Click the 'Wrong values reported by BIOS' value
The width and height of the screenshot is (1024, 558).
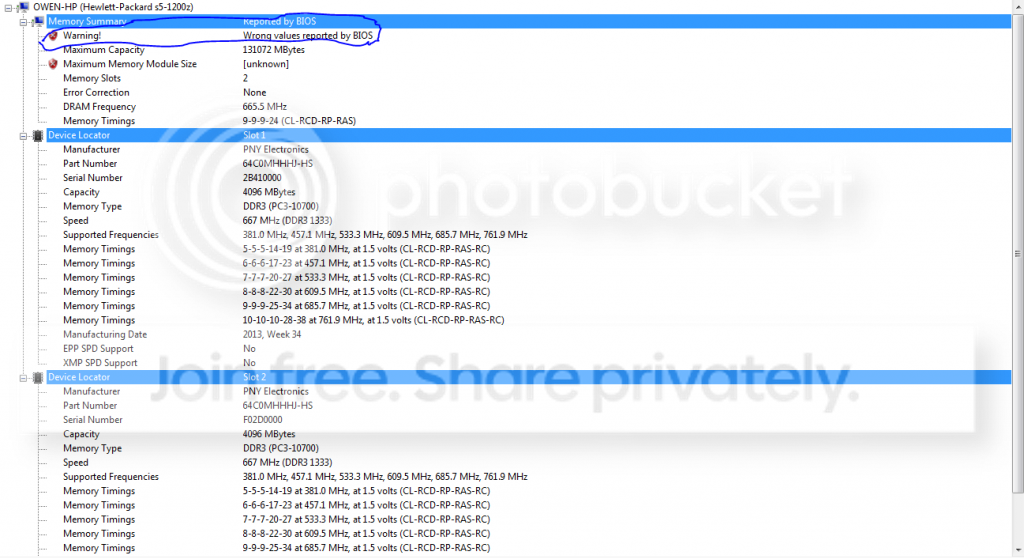(308, 36)
